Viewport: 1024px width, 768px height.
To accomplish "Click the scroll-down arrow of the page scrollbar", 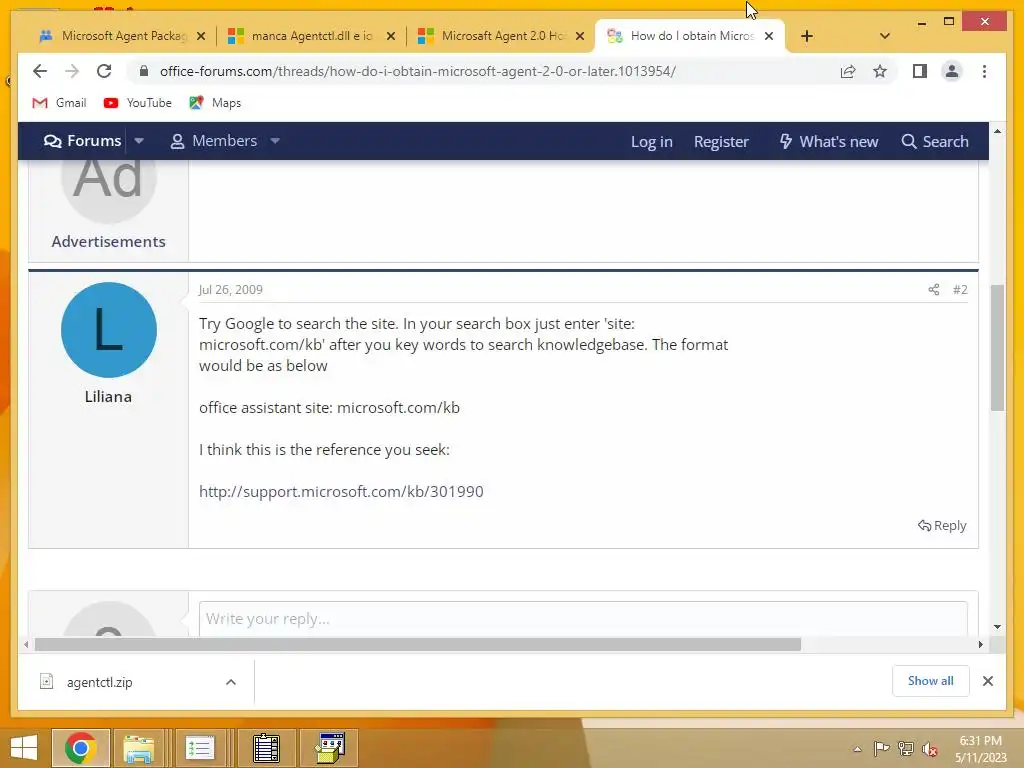I will tap(997, 627).
